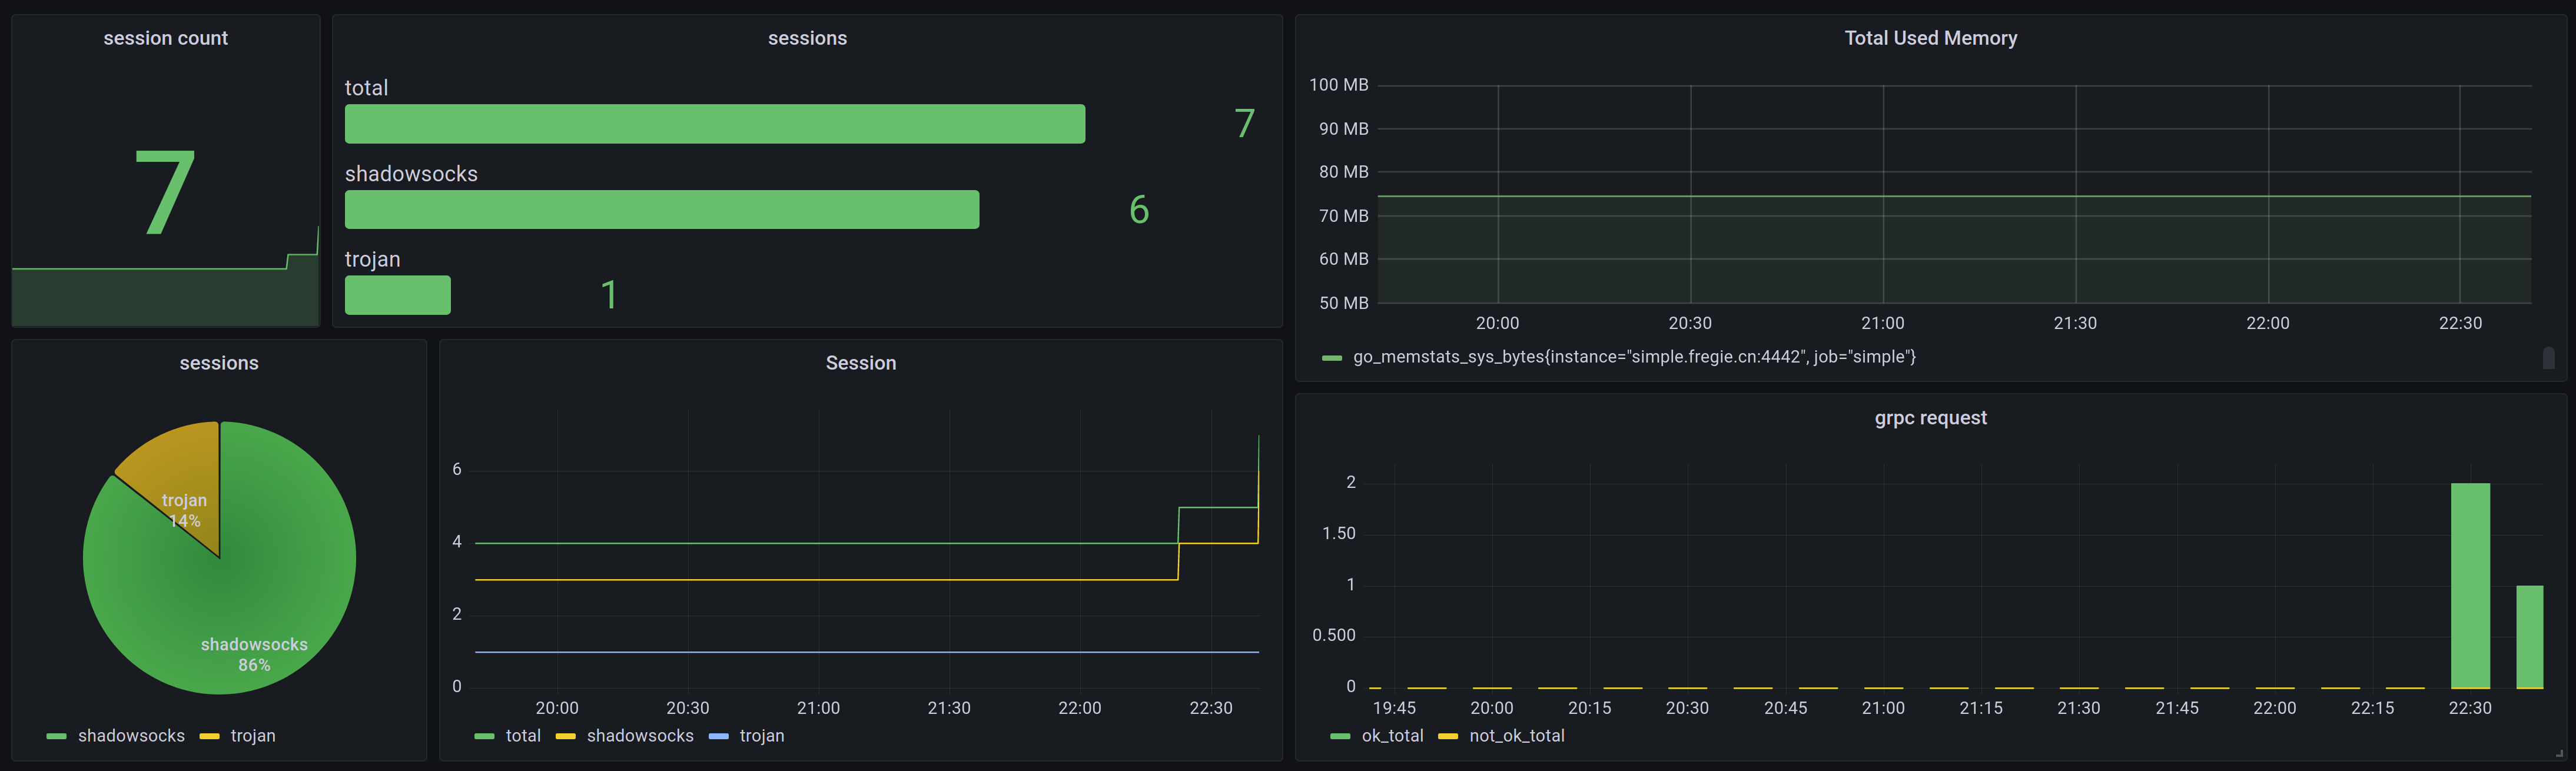Toggle the total series in the Session legend
2576x771 pixels.
(523, 736)
